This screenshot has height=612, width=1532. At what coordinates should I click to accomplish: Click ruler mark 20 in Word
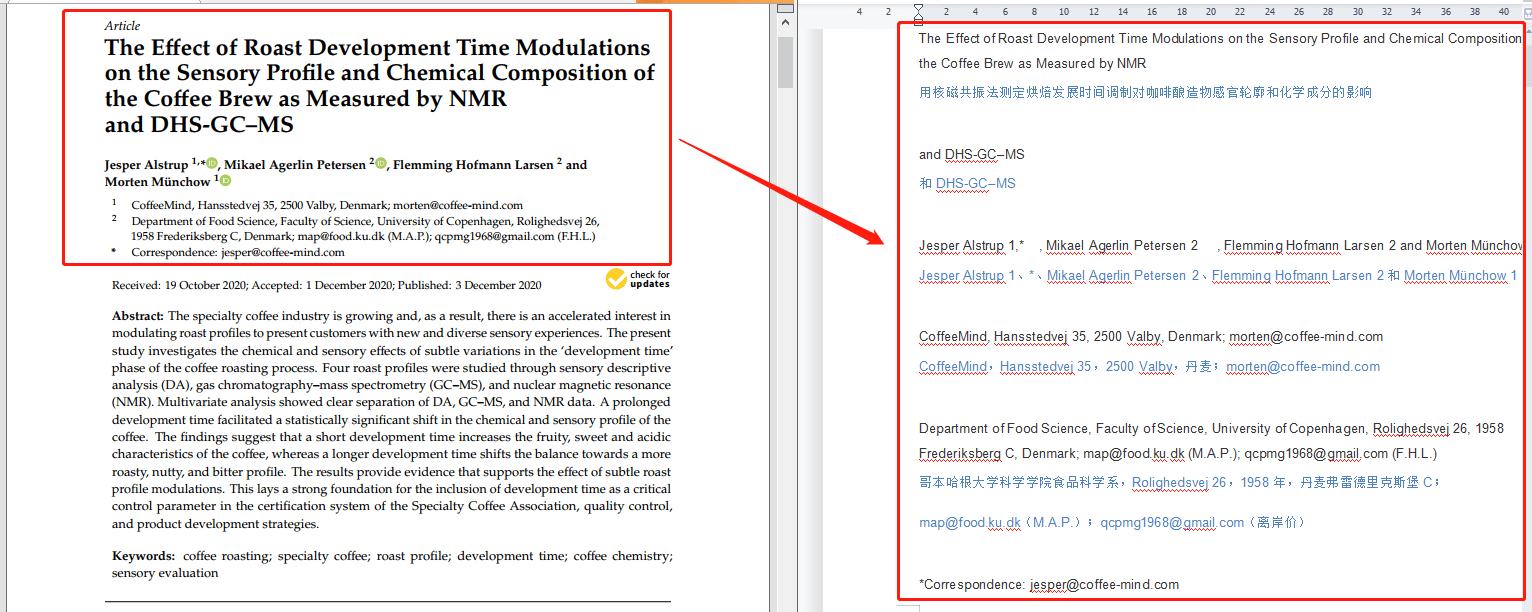pyautogui.click(x=1210, y=12)
